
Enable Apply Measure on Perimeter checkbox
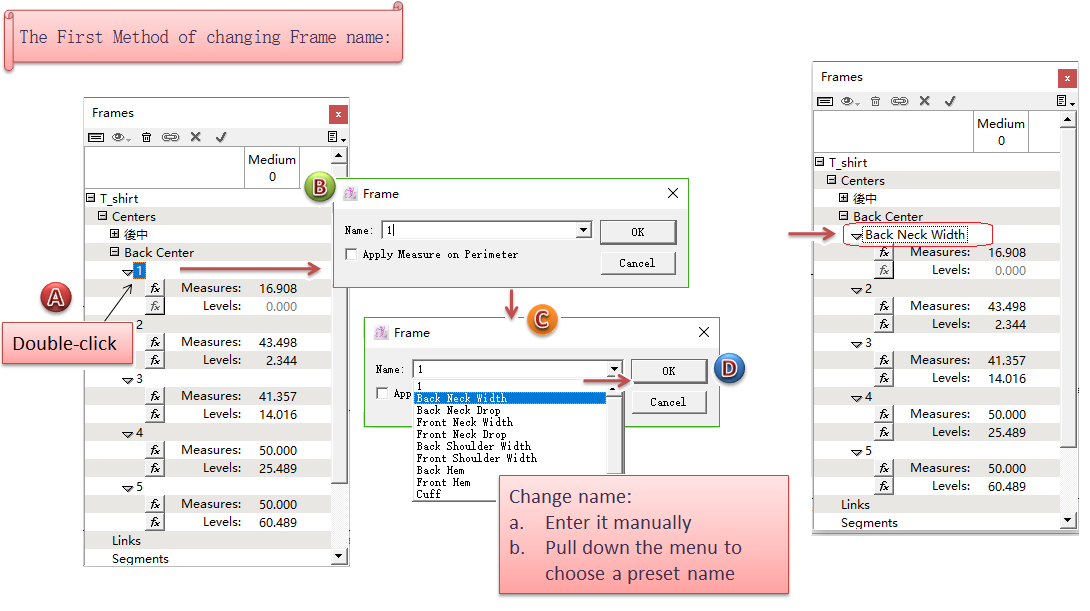point(351,255)
